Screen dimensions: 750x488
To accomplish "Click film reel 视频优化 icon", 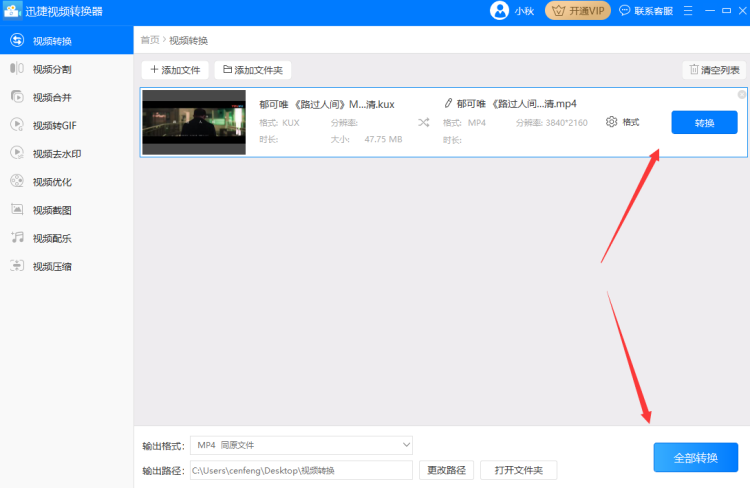I will tap(17, 181).
